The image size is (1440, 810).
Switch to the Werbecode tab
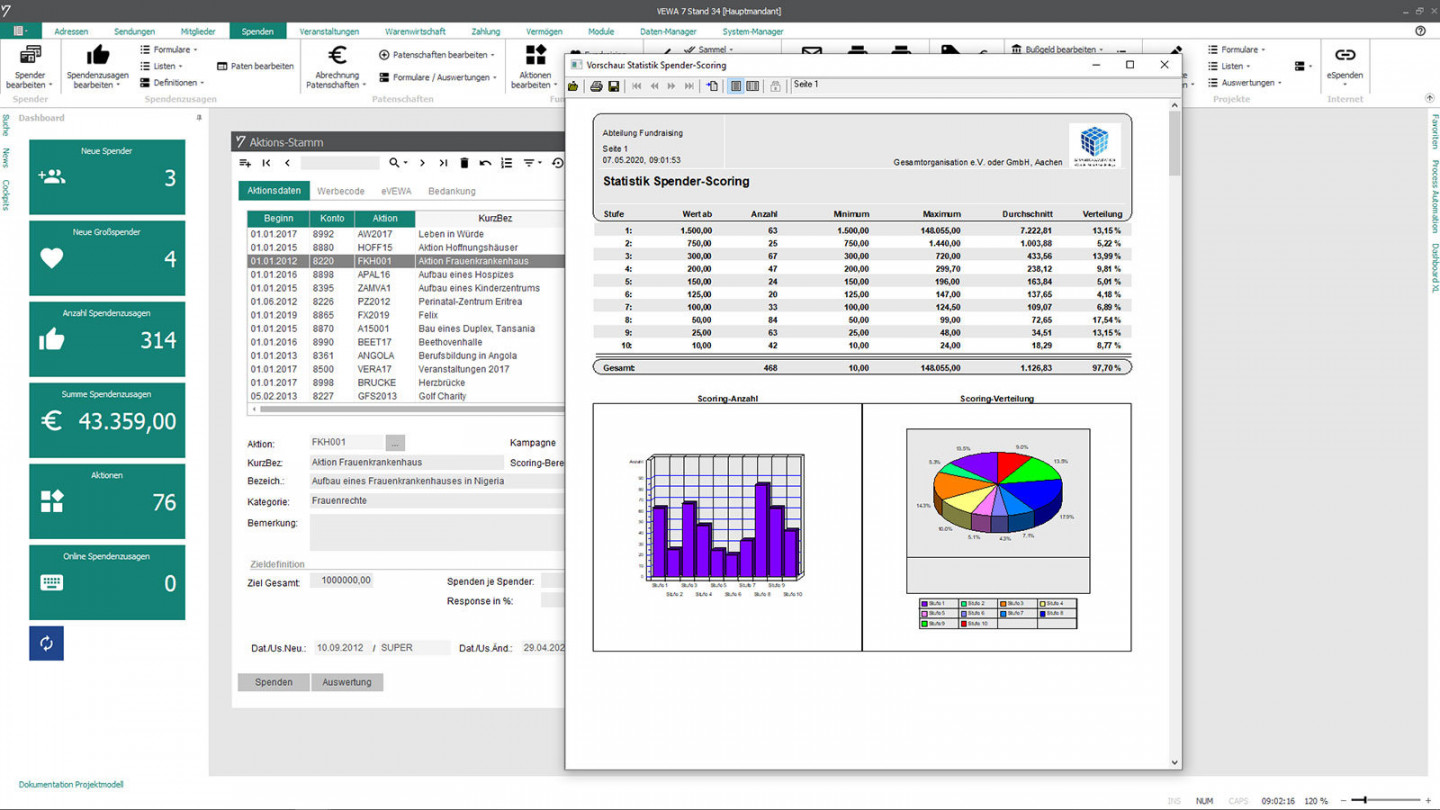tap(341, 191)
